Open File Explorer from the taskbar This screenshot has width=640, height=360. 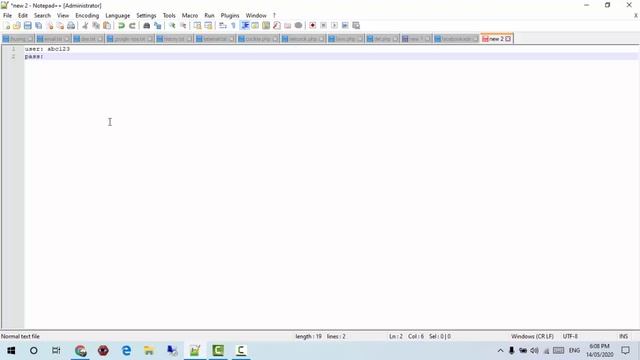pos(149,351)
